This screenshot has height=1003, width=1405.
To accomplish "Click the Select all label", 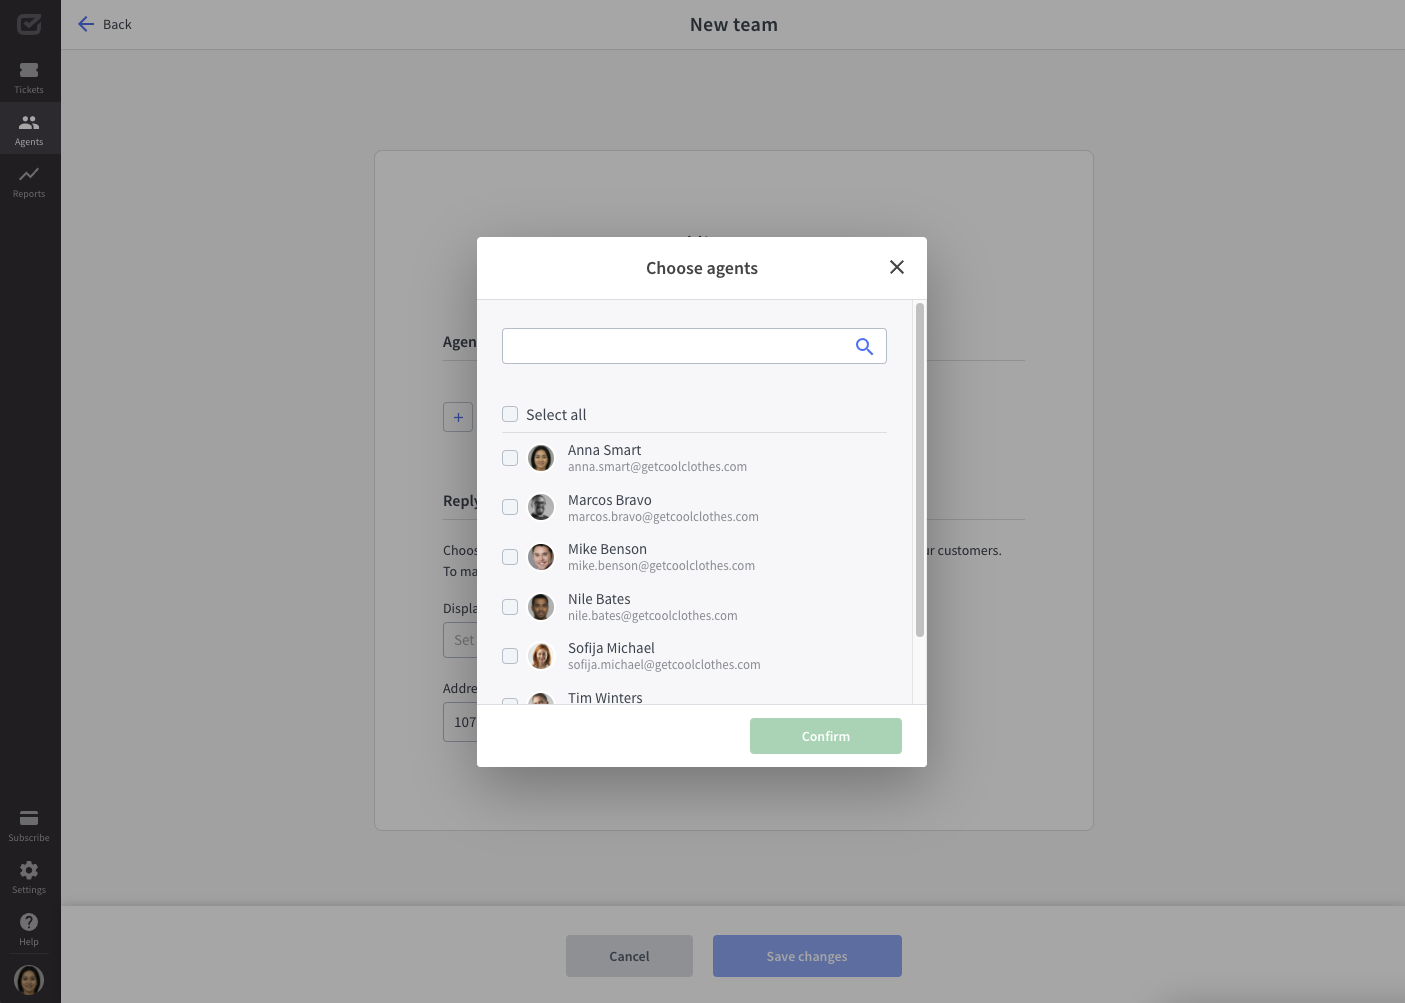I will coord(556,415).
